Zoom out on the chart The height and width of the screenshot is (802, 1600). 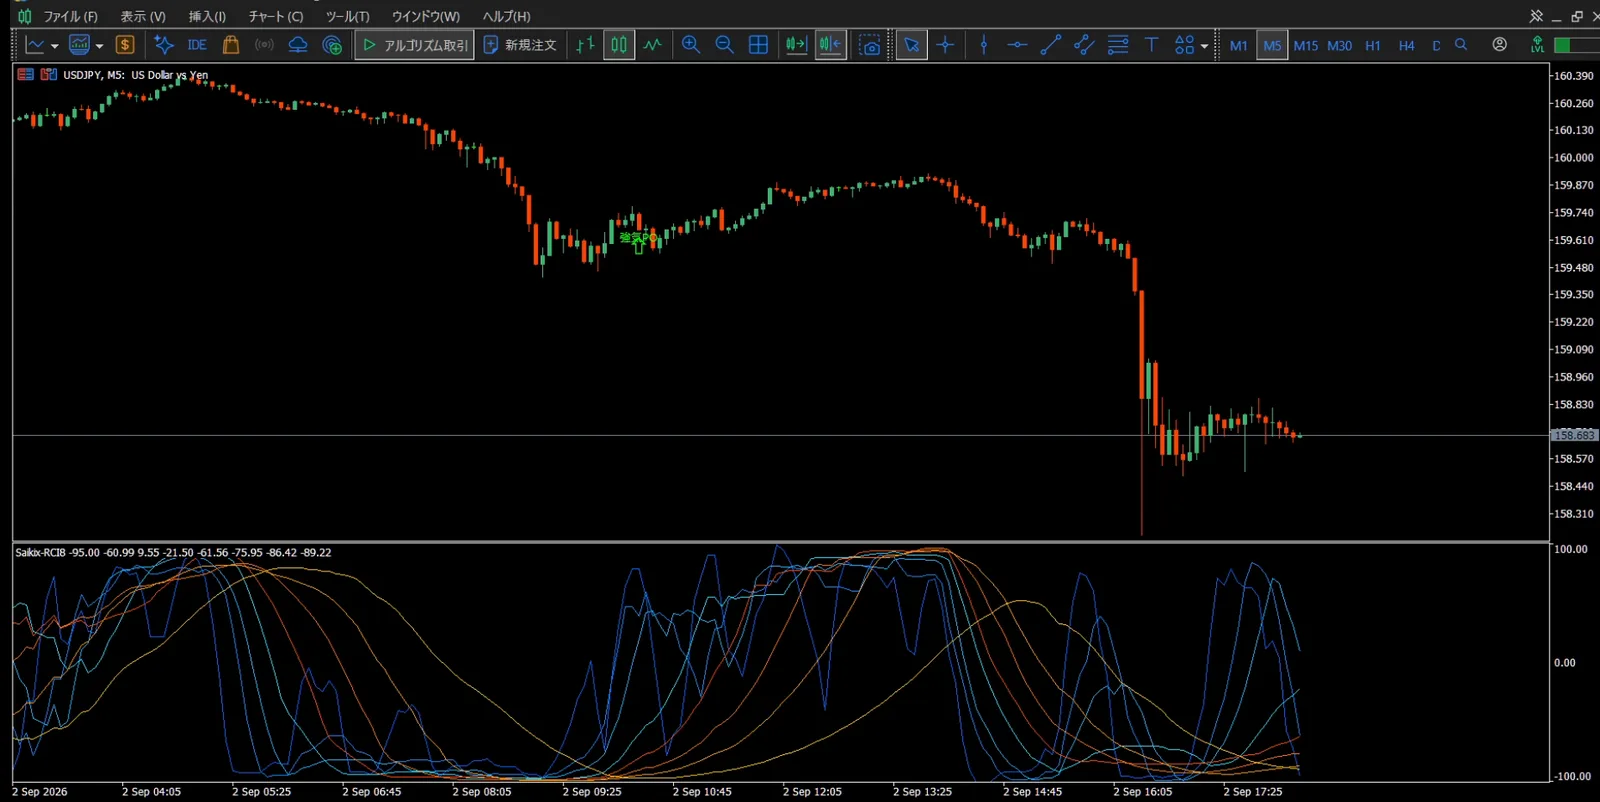(x=725, y=45)
